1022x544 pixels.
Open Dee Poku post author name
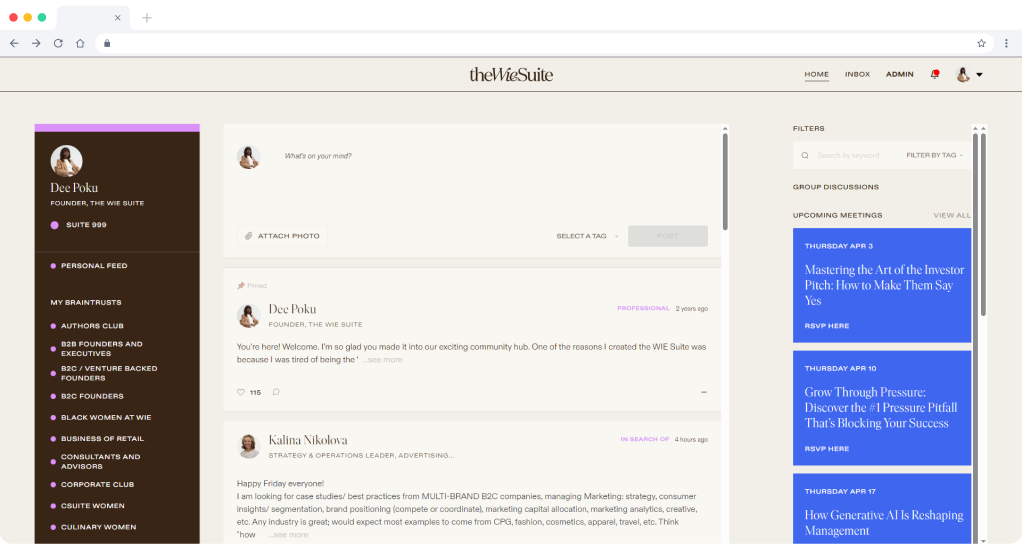click(x=292, y=309)
